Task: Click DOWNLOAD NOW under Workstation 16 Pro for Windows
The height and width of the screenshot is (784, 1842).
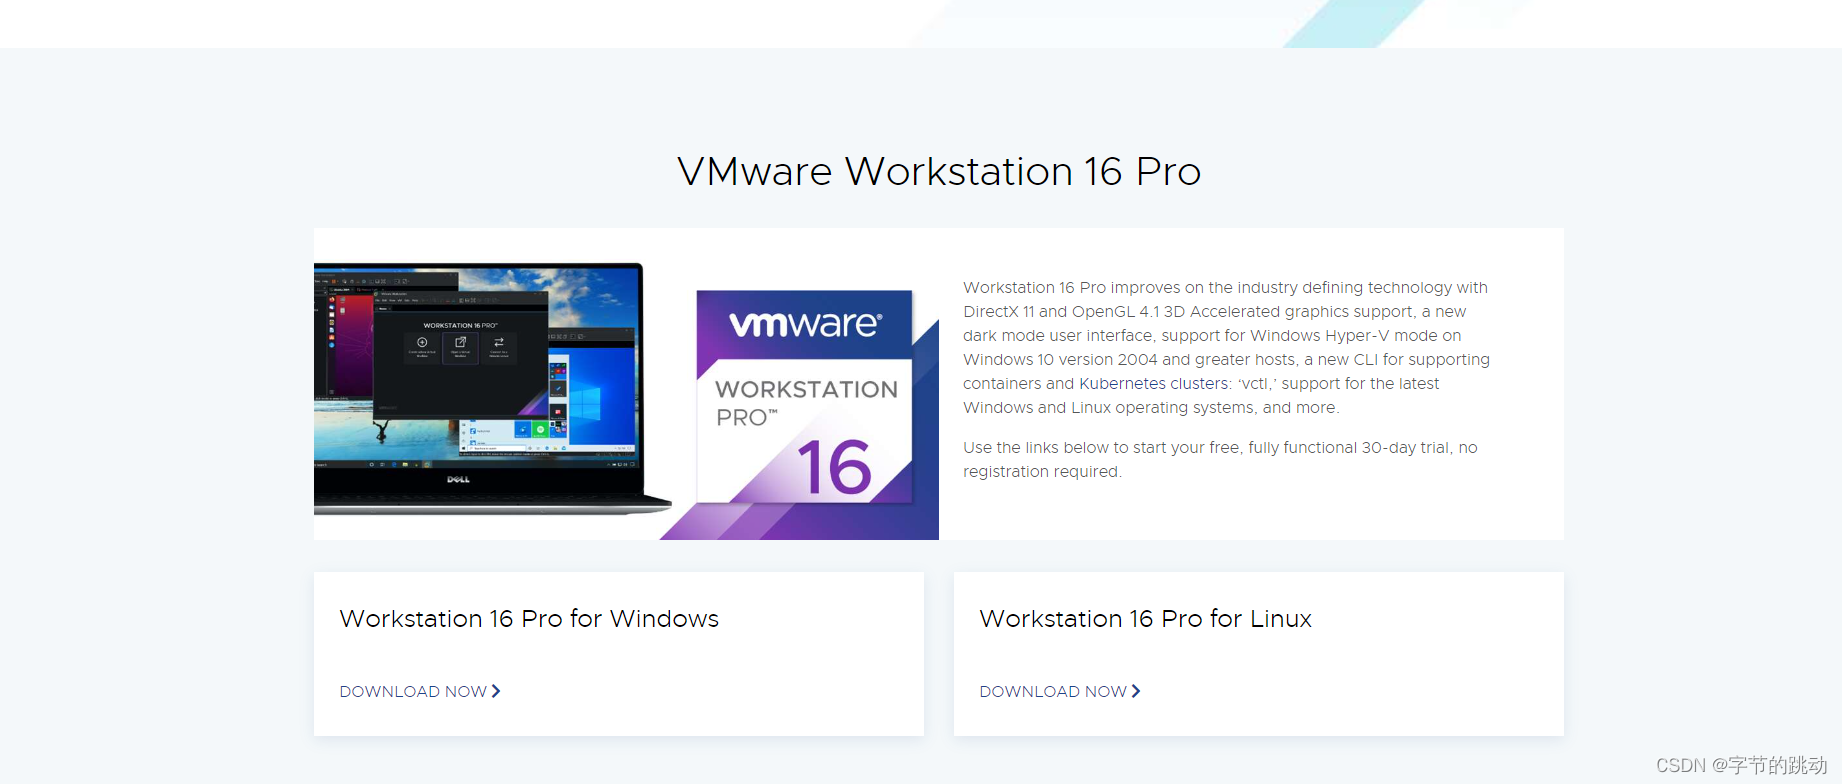Action: pyautogui.click(x=419, y=691)
